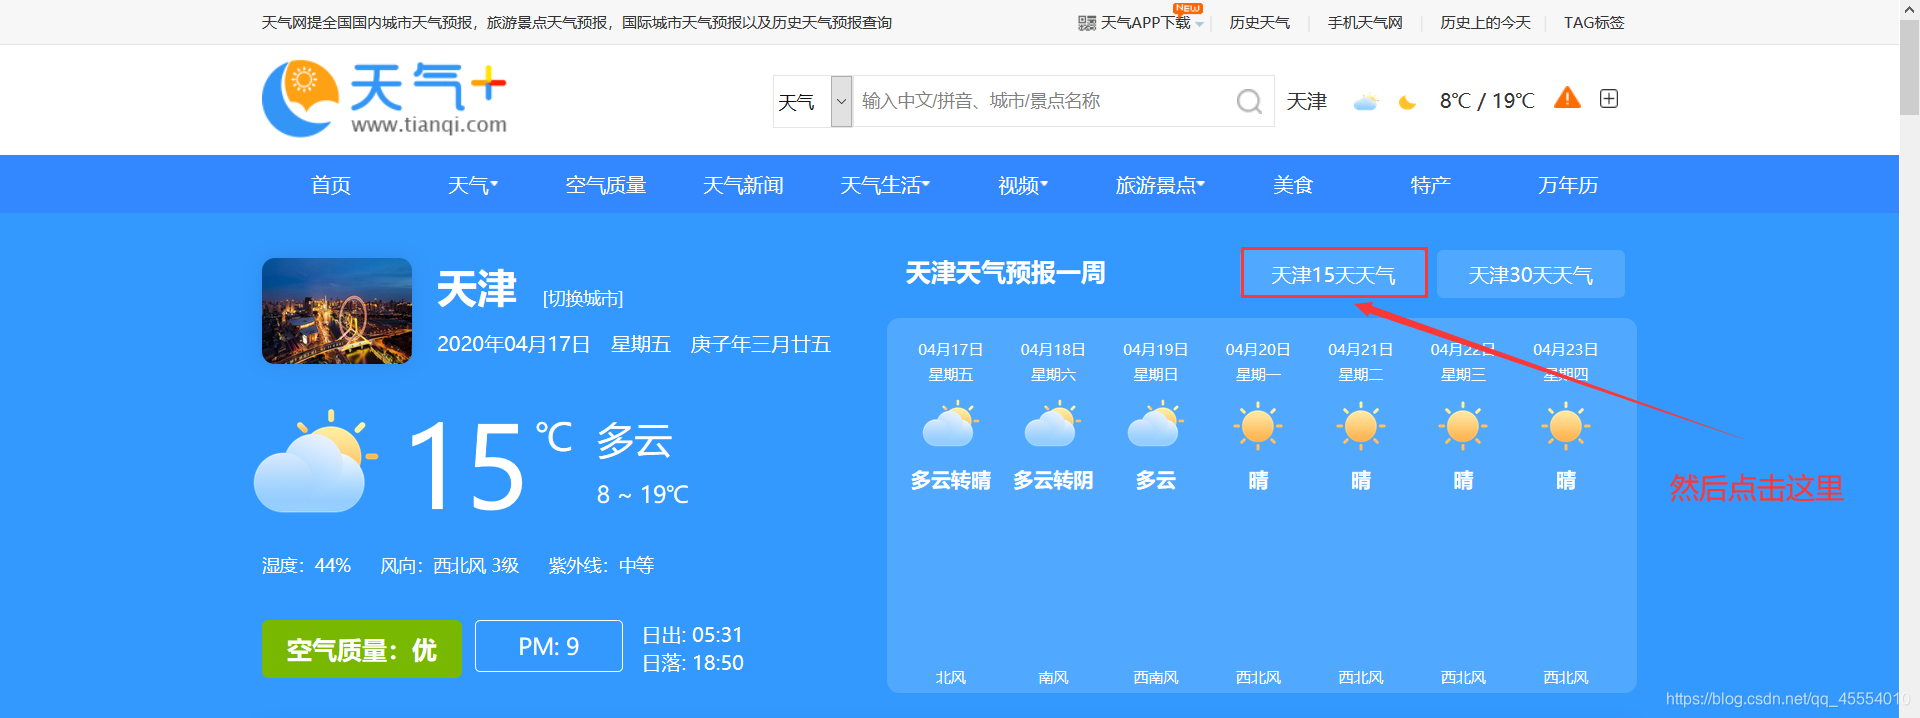Click the 风向: 西北风 3级 text
This screenshot has width=1920, height=718.
450,566
